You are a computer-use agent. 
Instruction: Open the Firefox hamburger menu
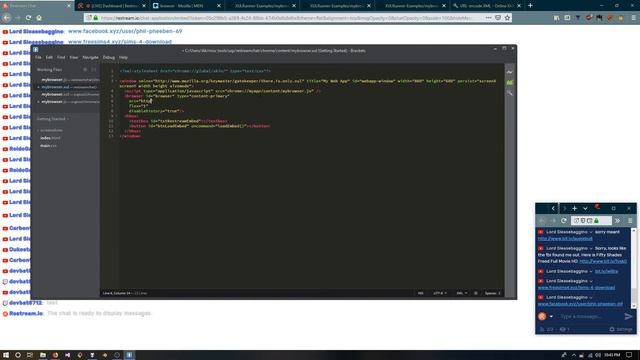coord(633,18)
